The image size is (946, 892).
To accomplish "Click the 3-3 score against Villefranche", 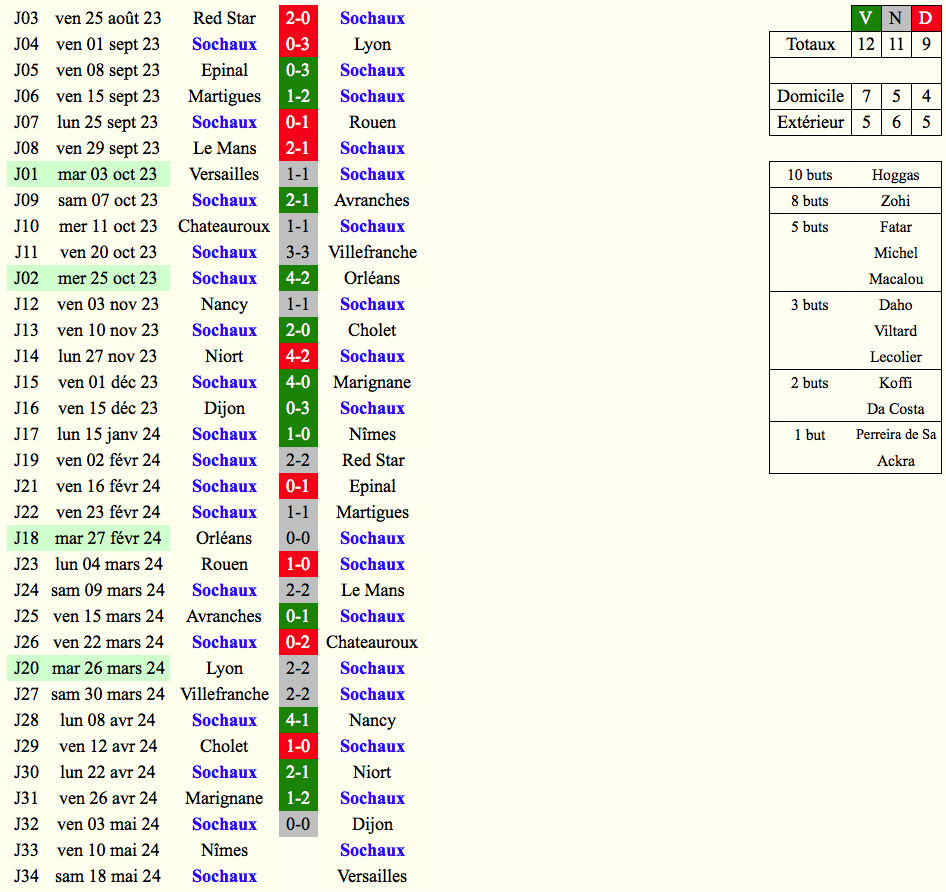I will (298, 252).
